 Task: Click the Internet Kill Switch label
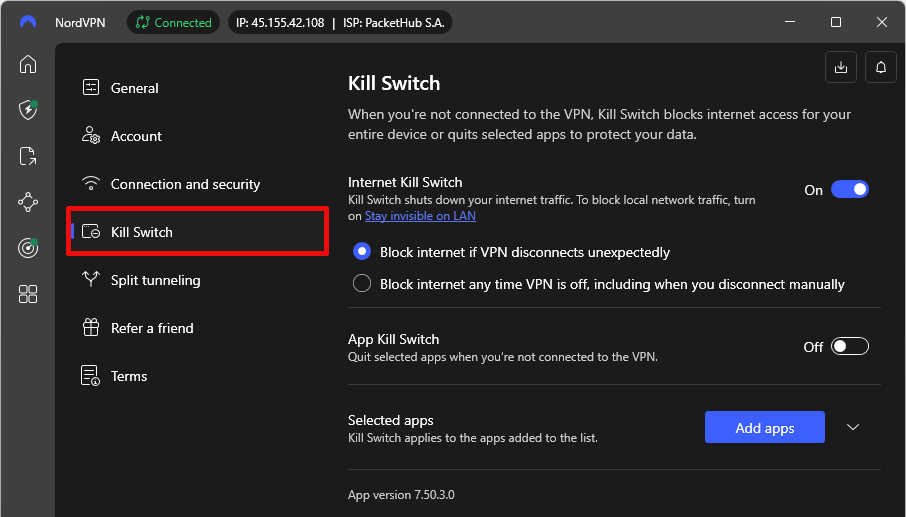[405, 182]
